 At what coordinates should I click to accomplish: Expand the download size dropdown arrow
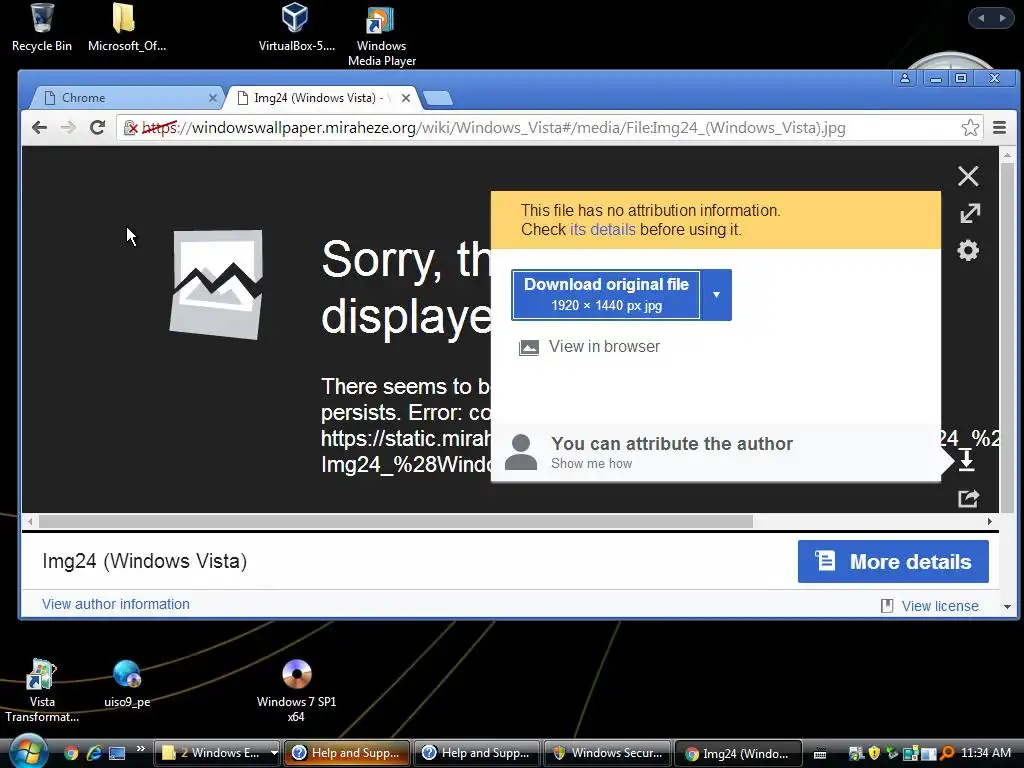click(x=716, y=295)
